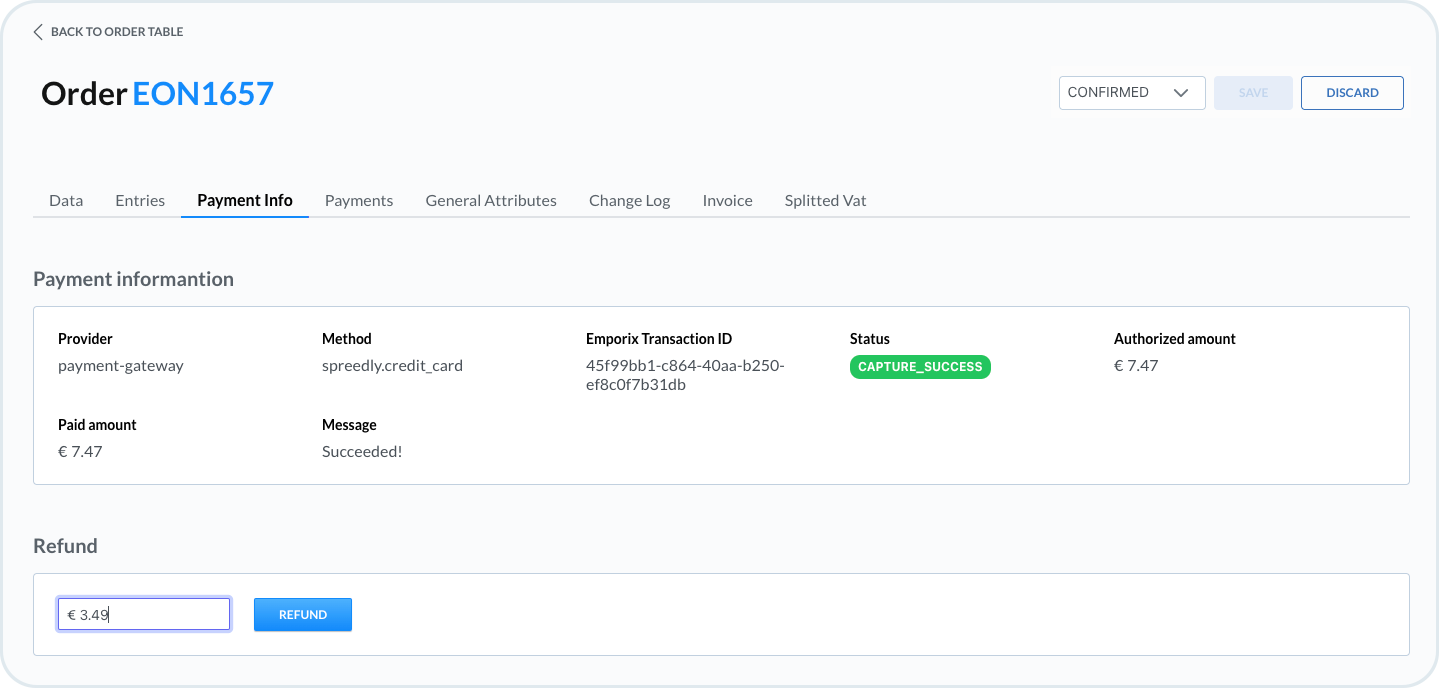Click the order number EON1657
Screen dimensions: 1439x688
[203, 94]
